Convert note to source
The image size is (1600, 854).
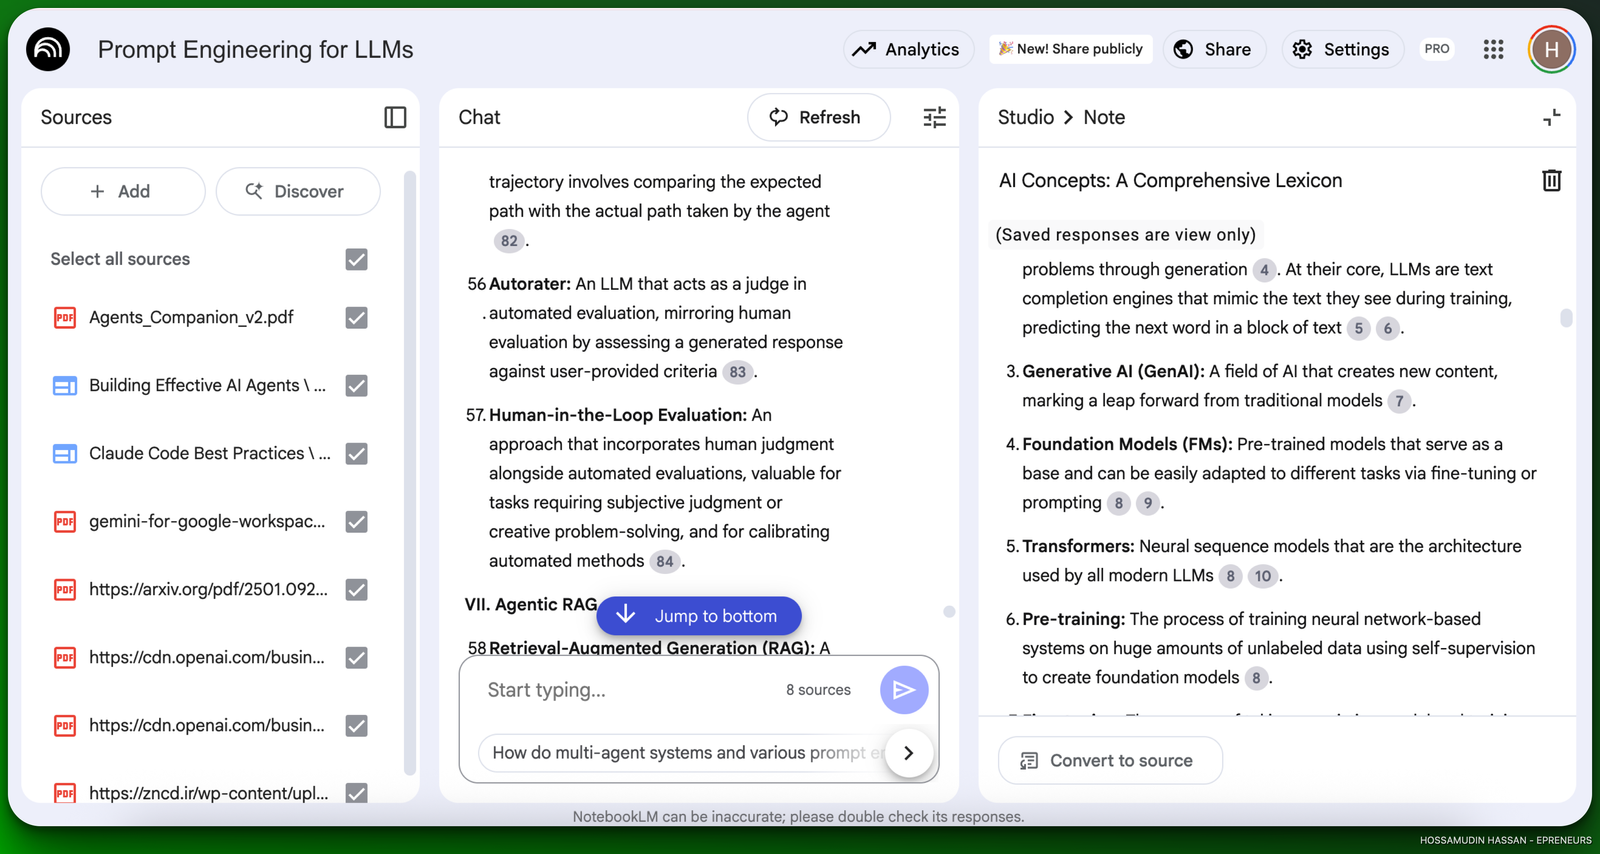(x=1110, y=761)
